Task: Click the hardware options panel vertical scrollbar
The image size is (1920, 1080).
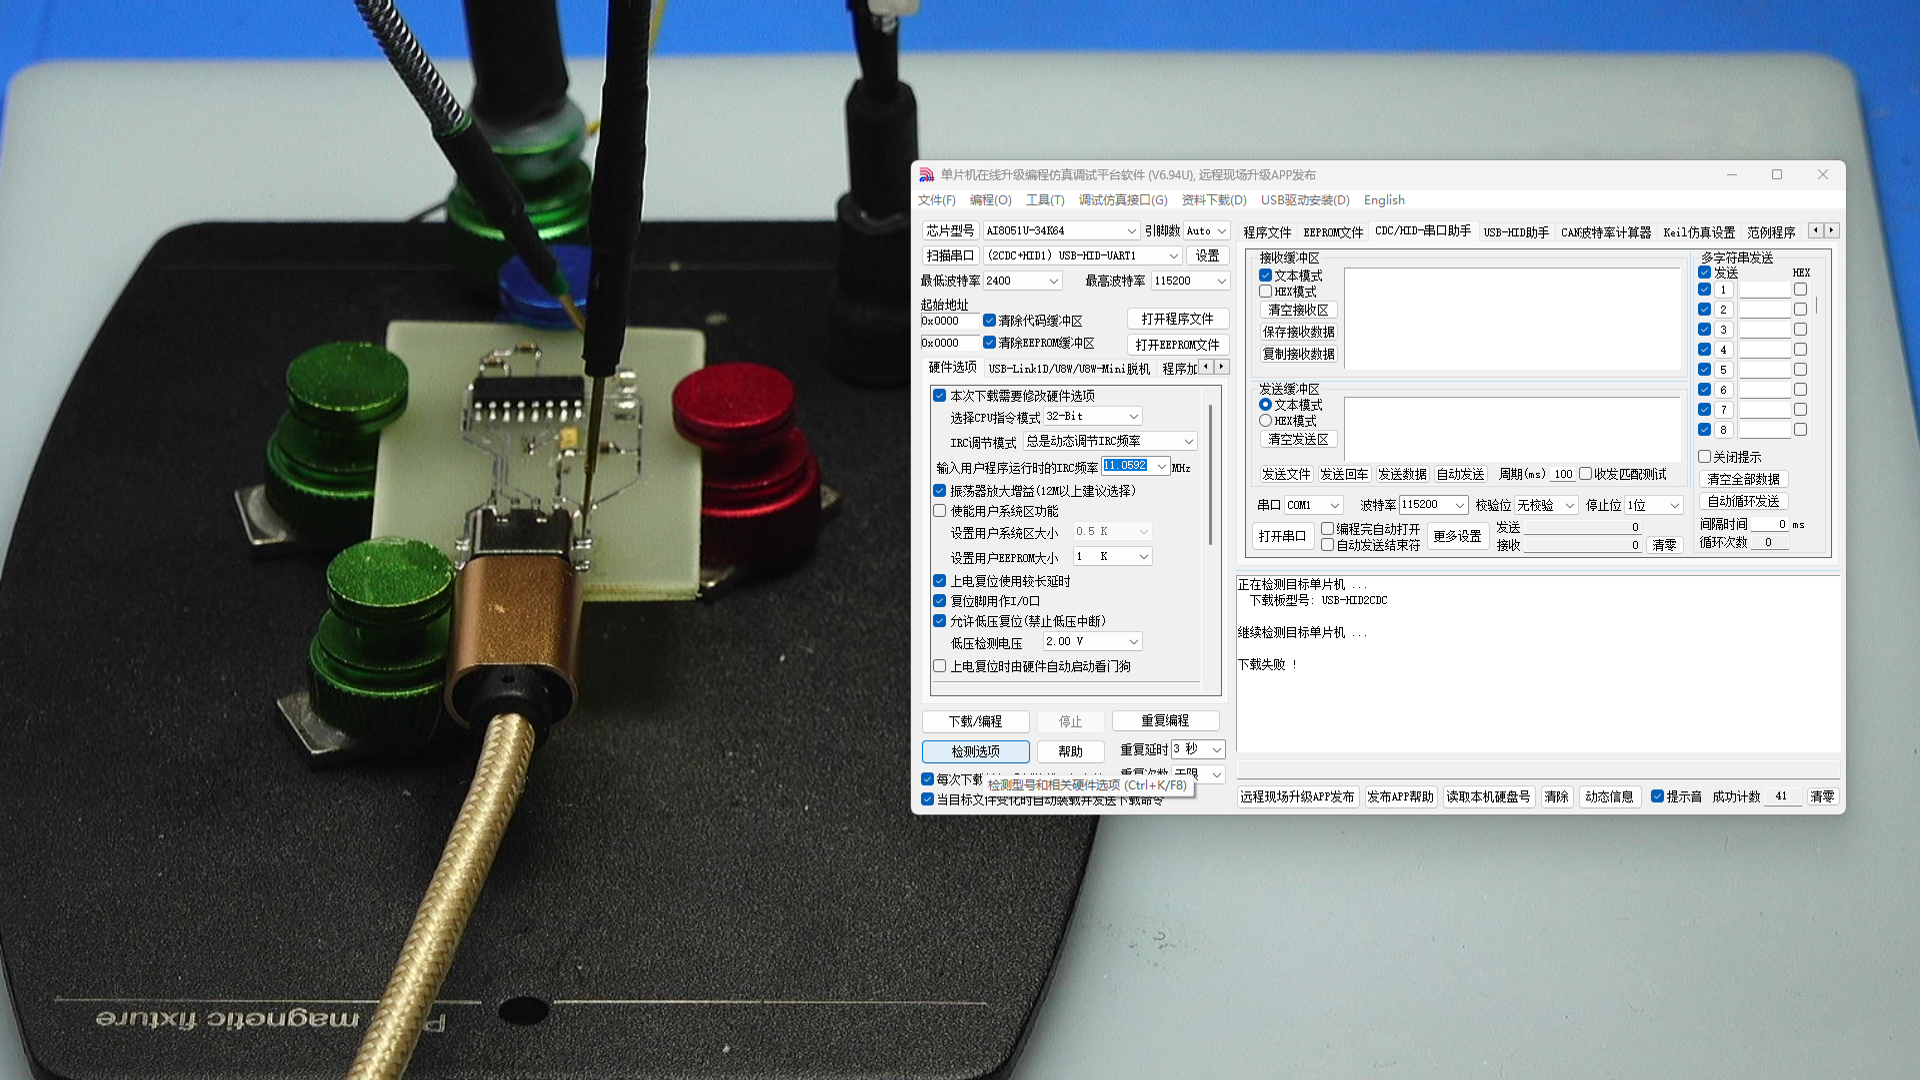Action: click(x=1211, y=475)
